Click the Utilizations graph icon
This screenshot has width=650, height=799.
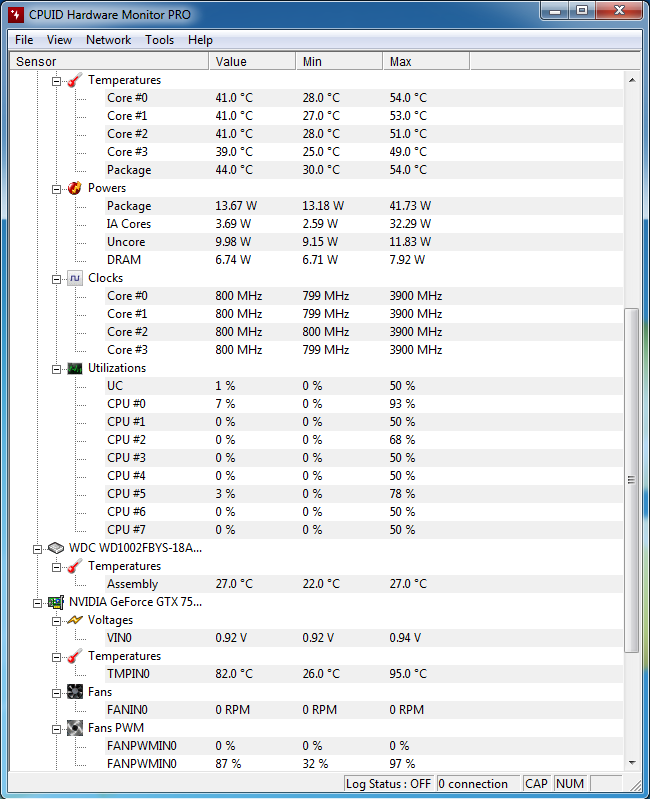point(75,368)
